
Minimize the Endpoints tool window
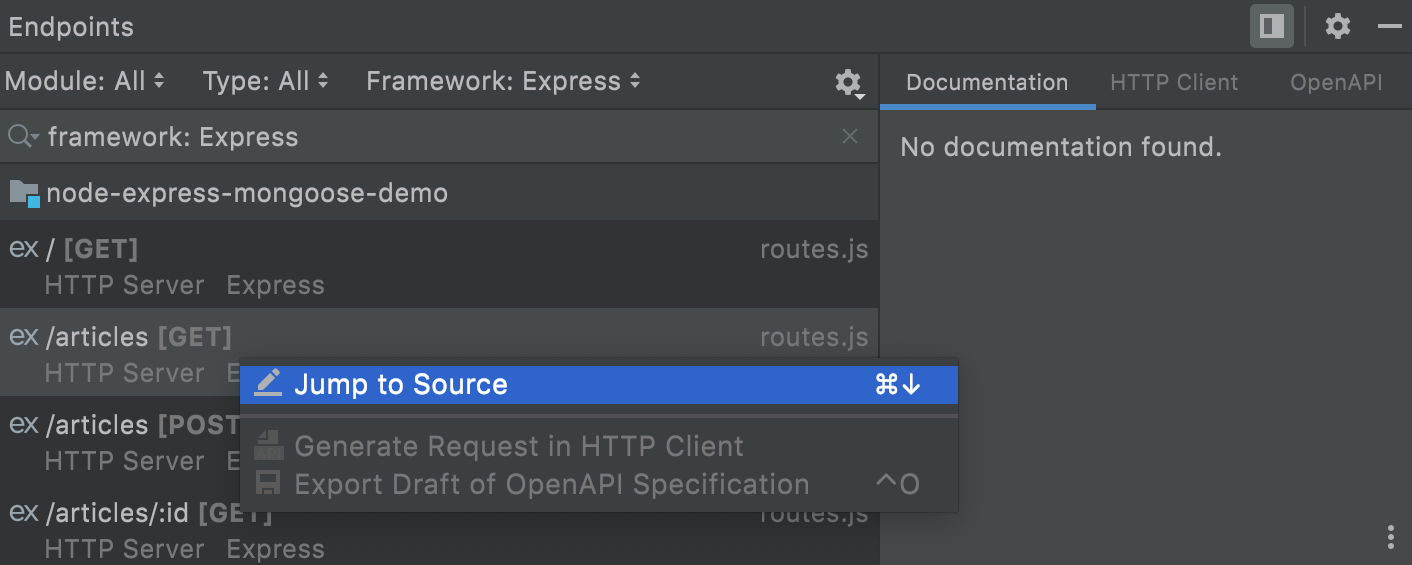click(1389, 26)
